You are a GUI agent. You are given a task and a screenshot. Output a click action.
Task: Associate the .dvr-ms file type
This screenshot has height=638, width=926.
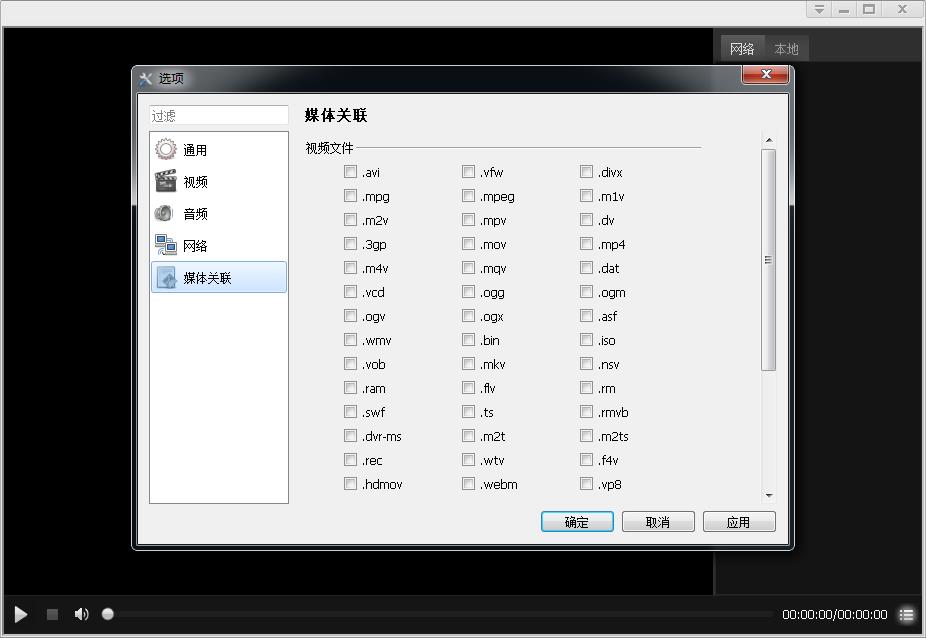(x=350, y=436)
